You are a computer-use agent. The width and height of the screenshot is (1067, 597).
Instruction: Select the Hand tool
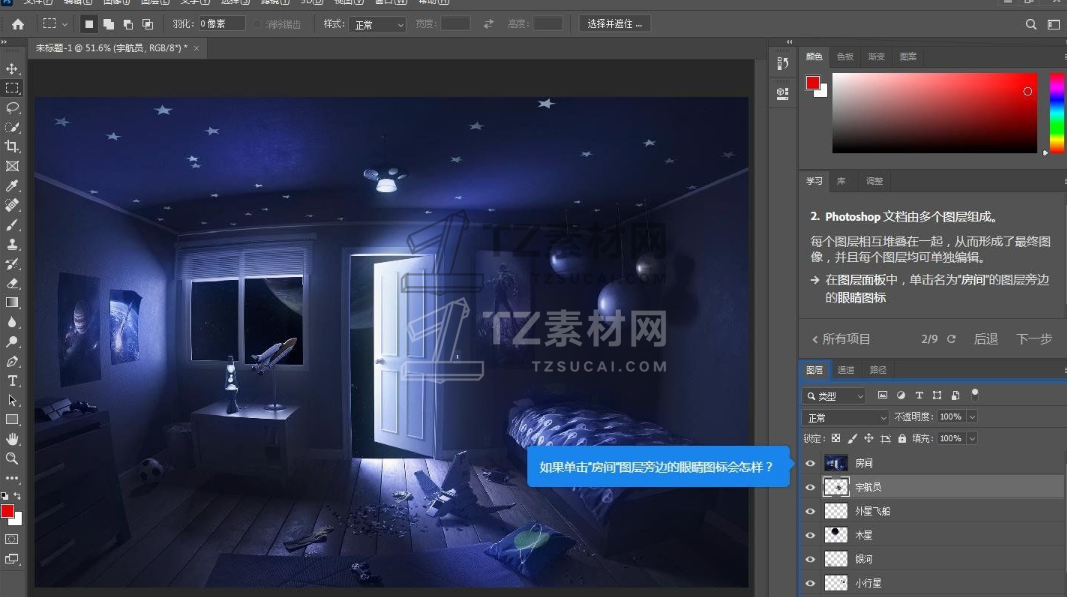click(x=13, y=439)
